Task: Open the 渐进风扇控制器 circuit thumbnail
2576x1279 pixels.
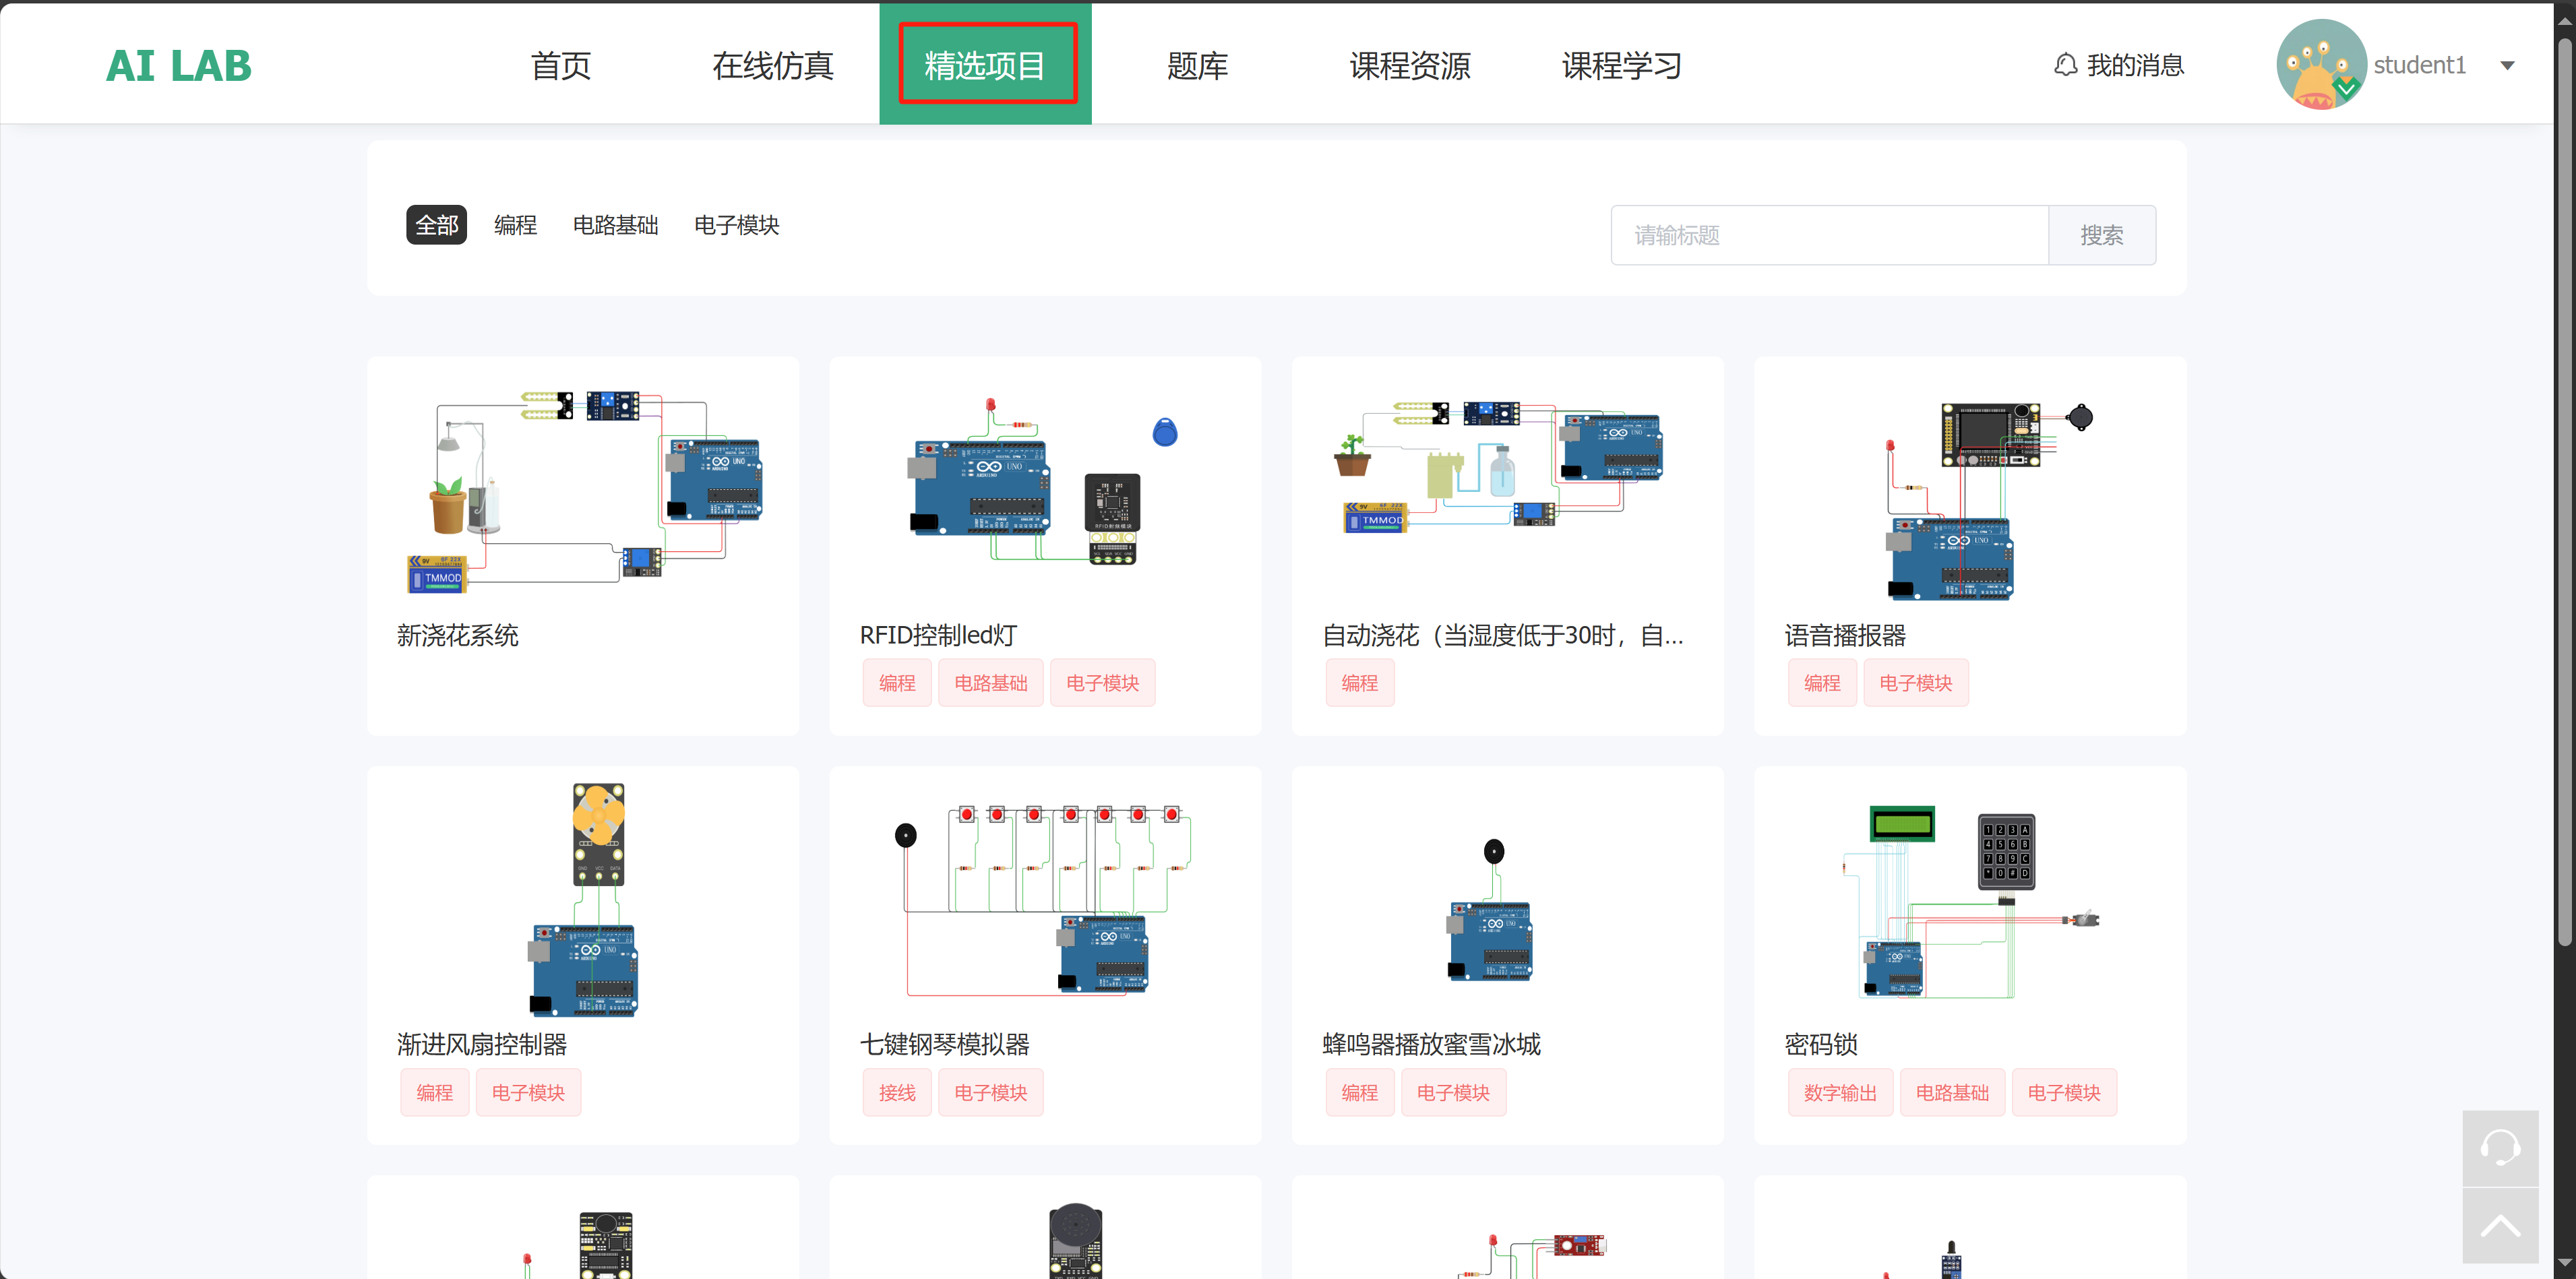Action: (x=583, y=899)
